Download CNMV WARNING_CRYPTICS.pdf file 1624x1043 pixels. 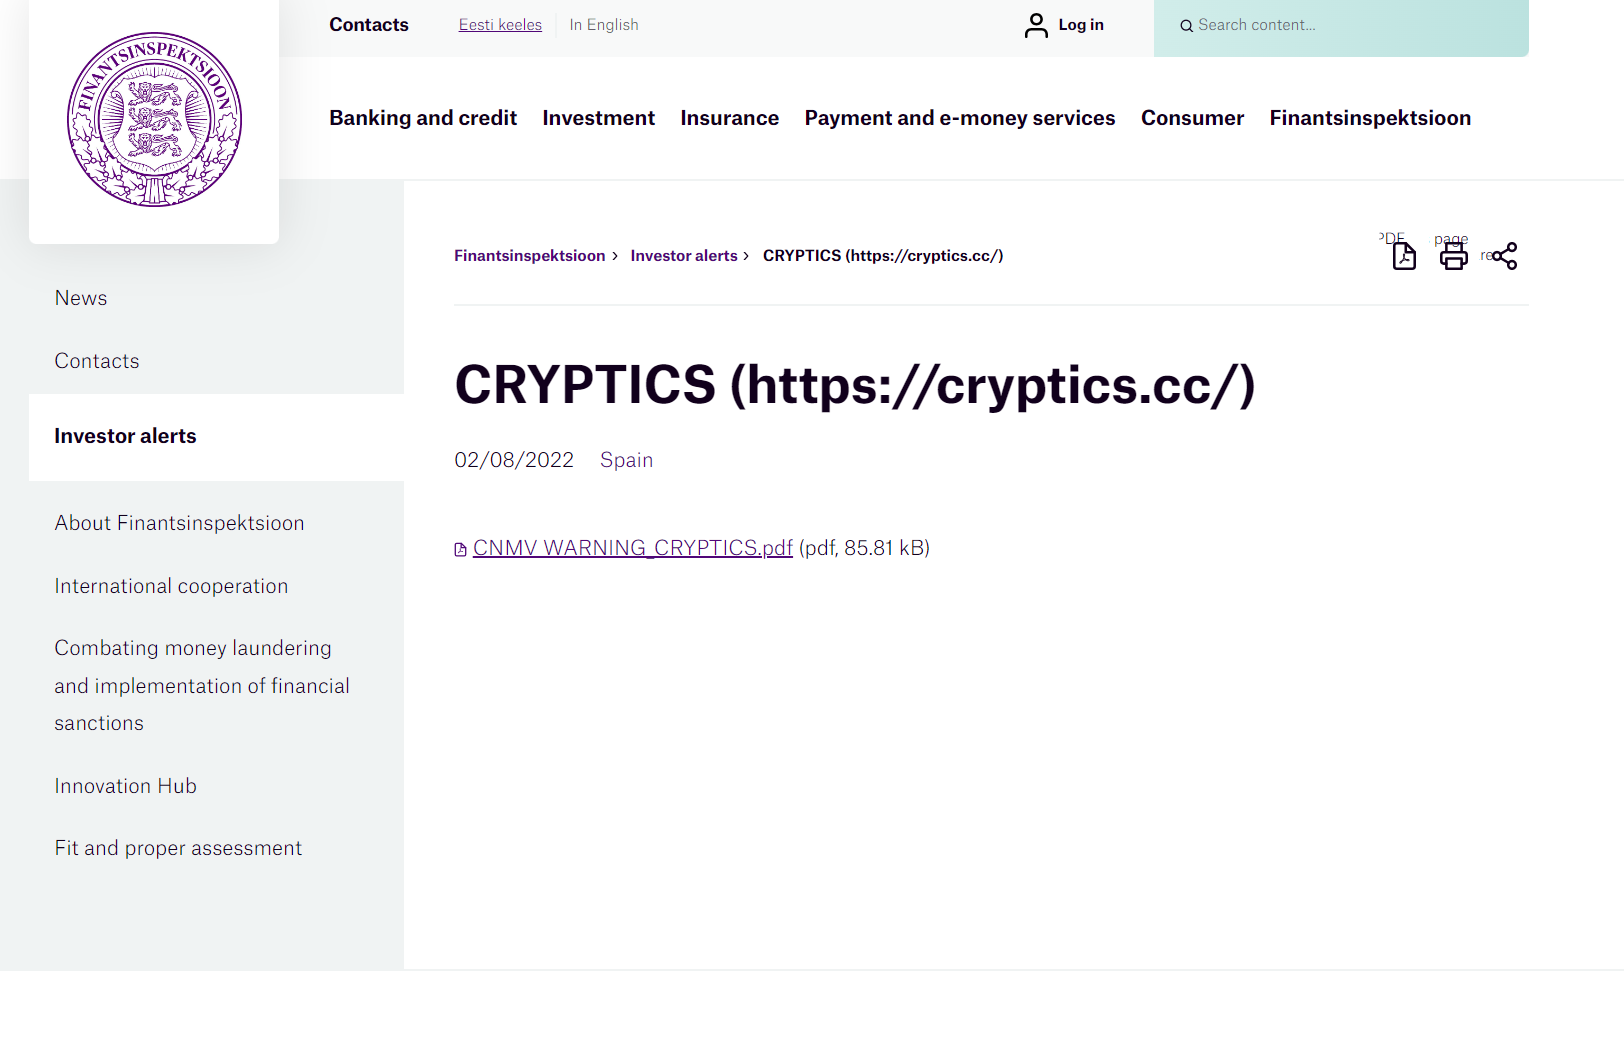633,548
